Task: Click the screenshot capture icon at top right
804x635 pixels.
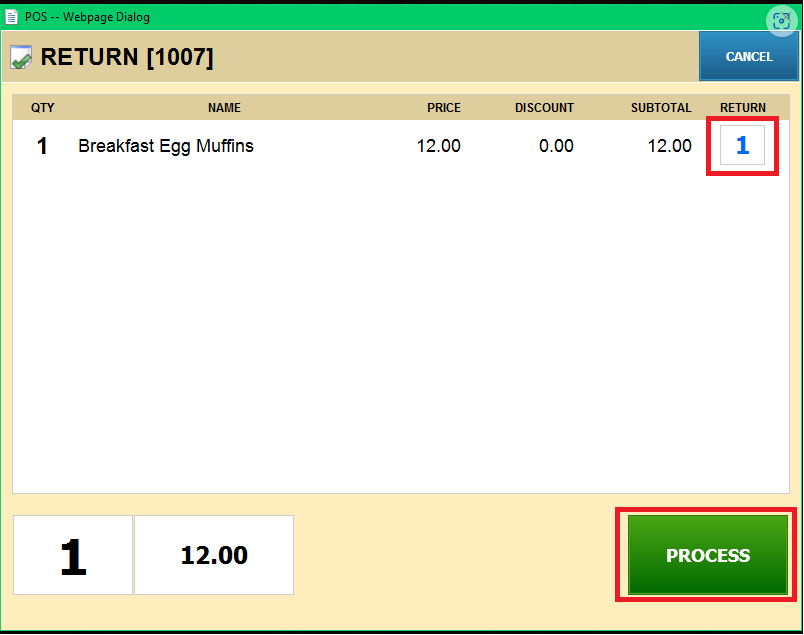Action: click(780, 20)
